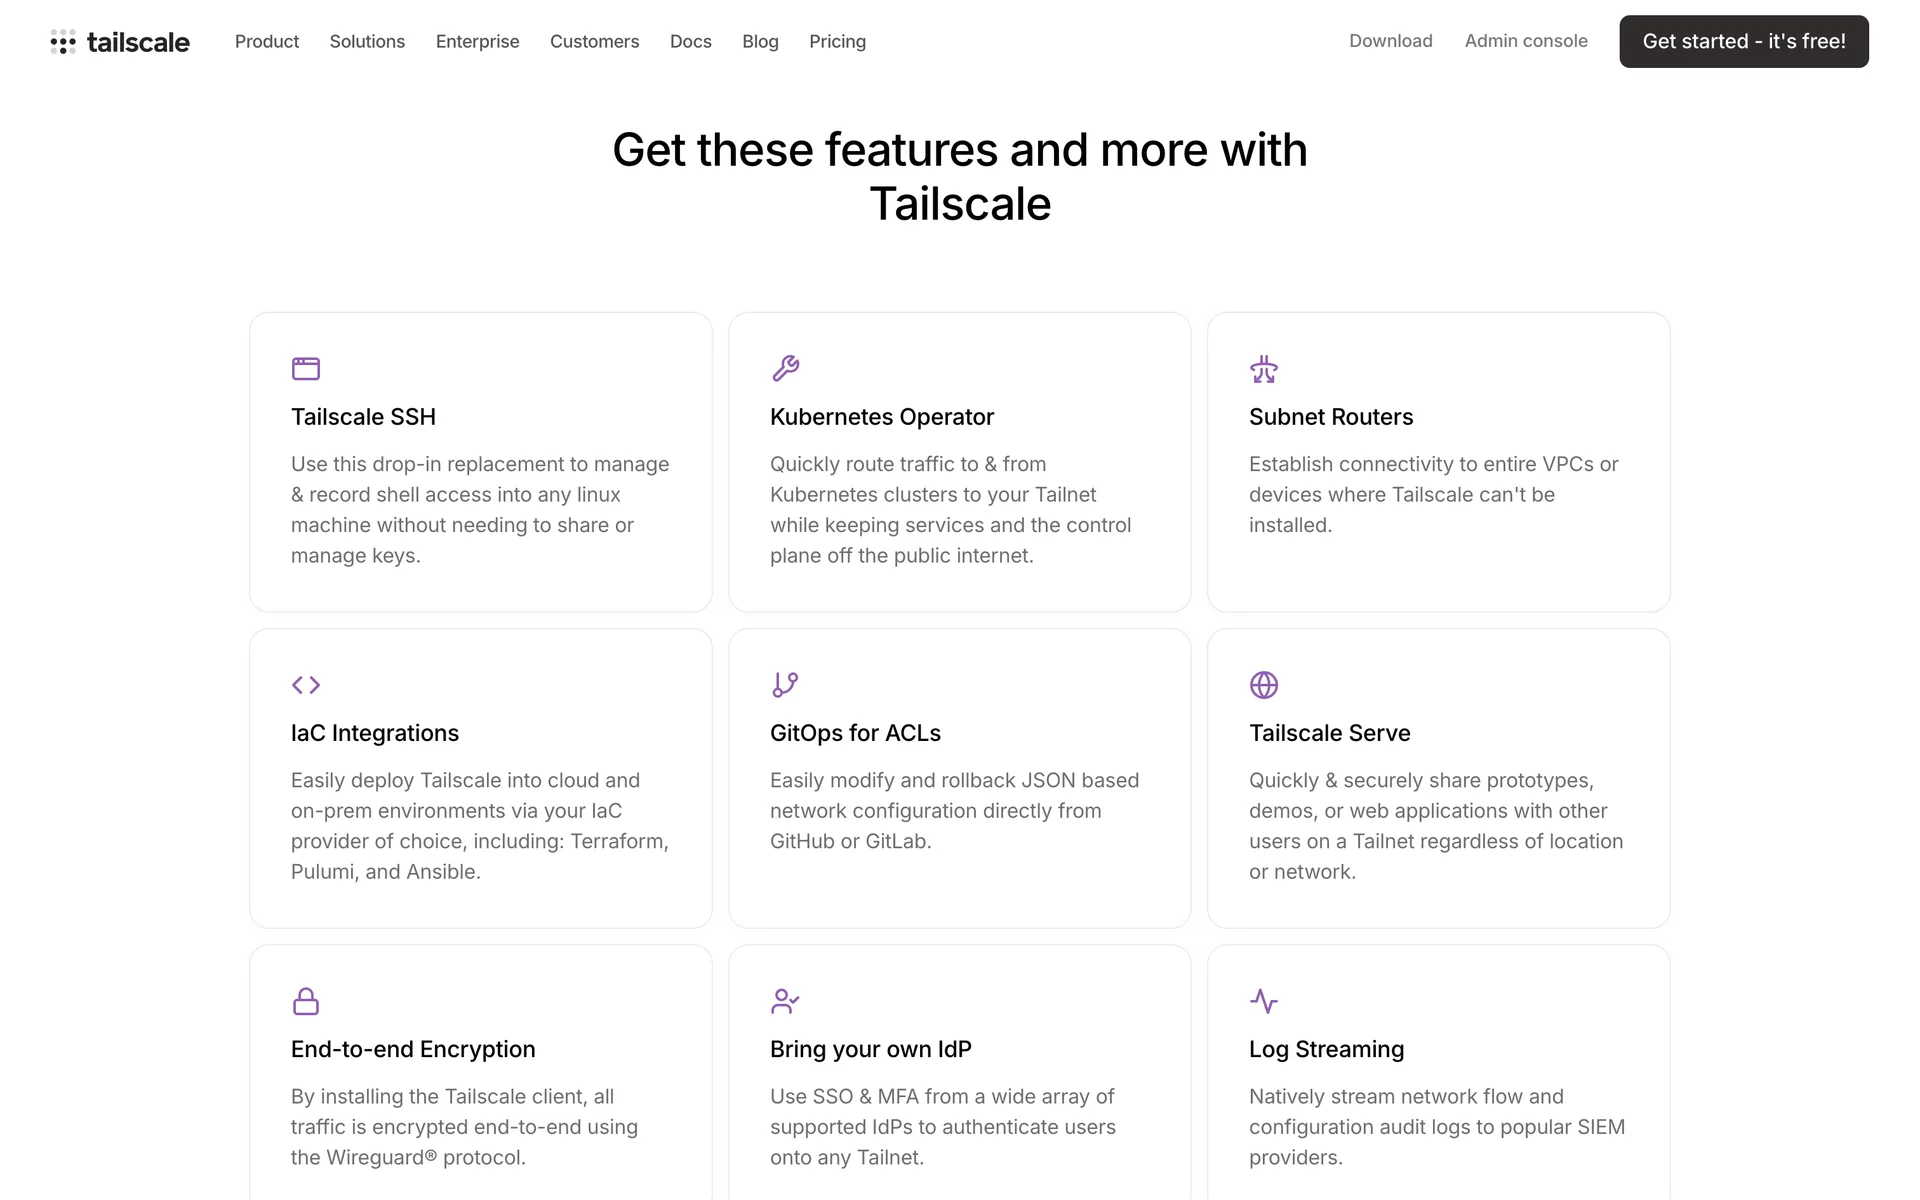Click the End-to-end Encryption lock icon

coord(306,1001)
